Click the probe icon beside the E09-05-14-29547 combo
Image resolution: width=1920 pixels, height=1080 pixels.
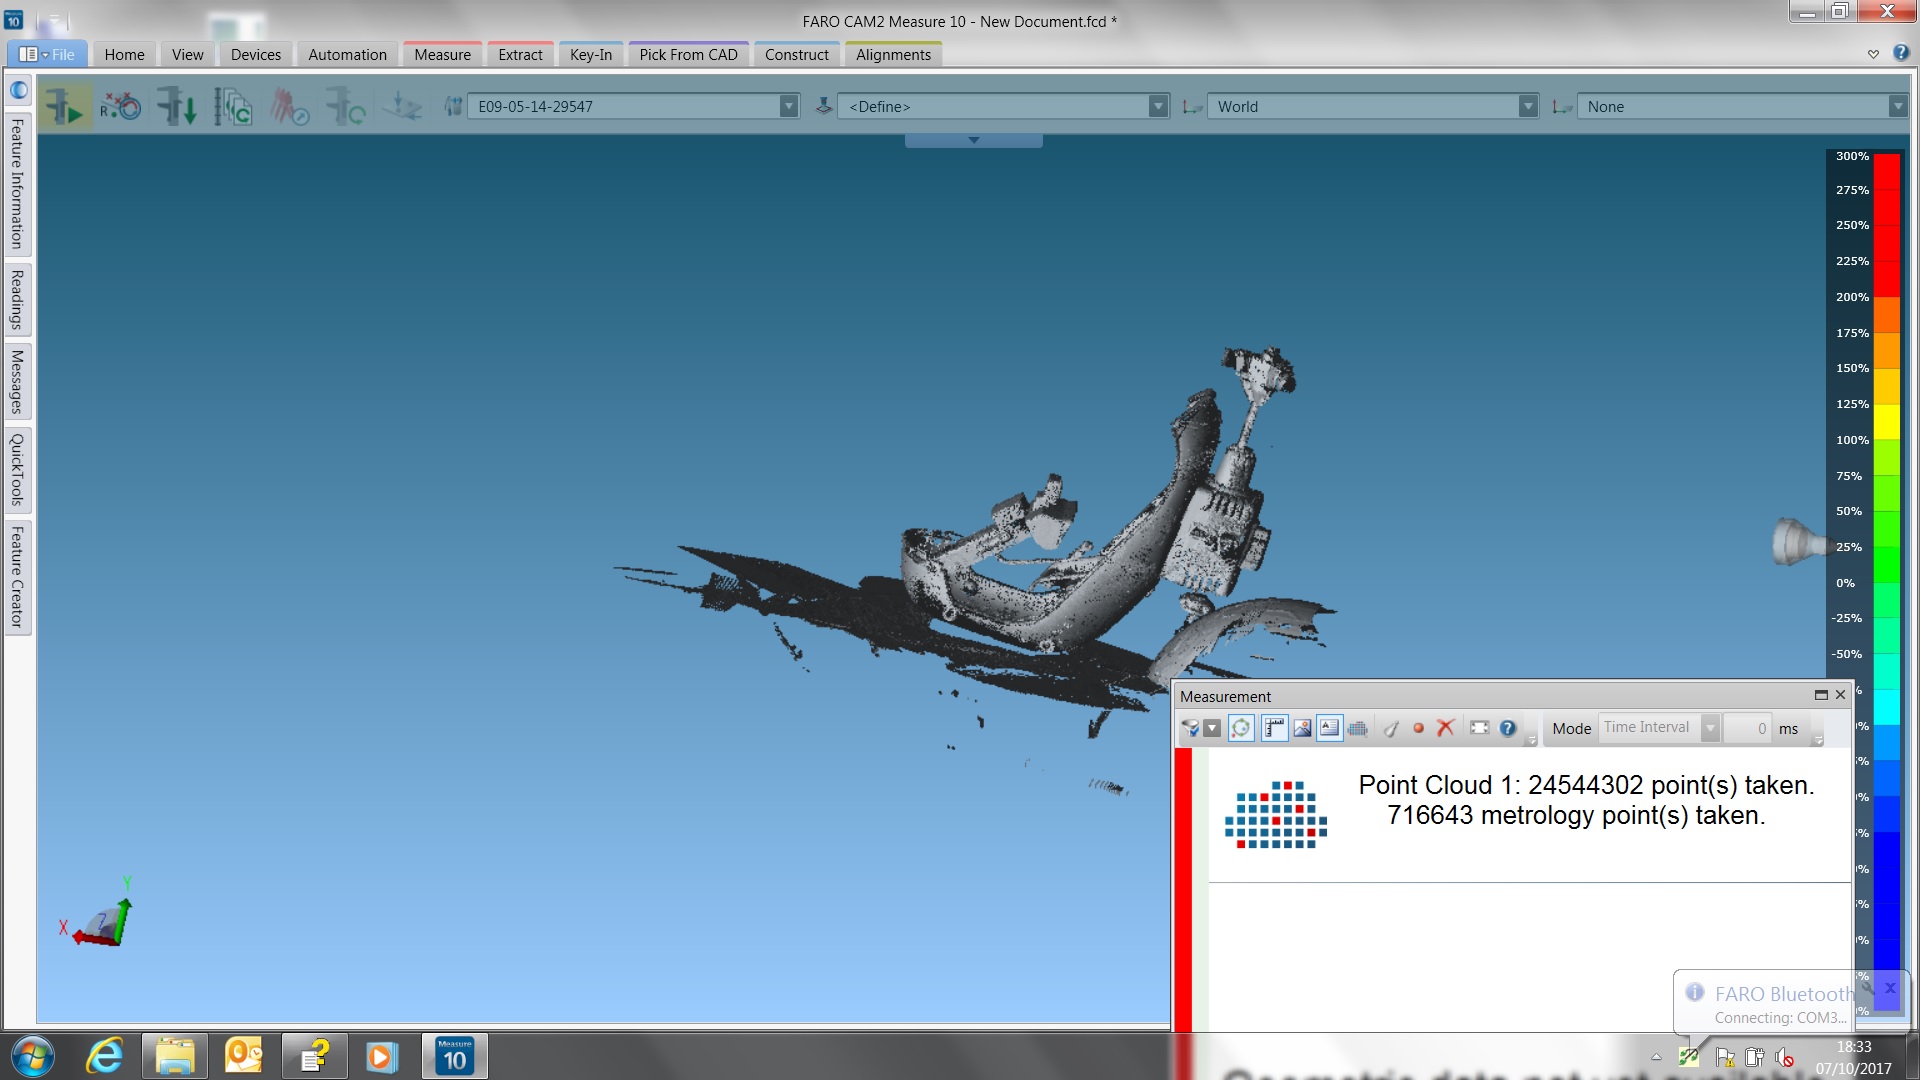click(x=453, y=106)
